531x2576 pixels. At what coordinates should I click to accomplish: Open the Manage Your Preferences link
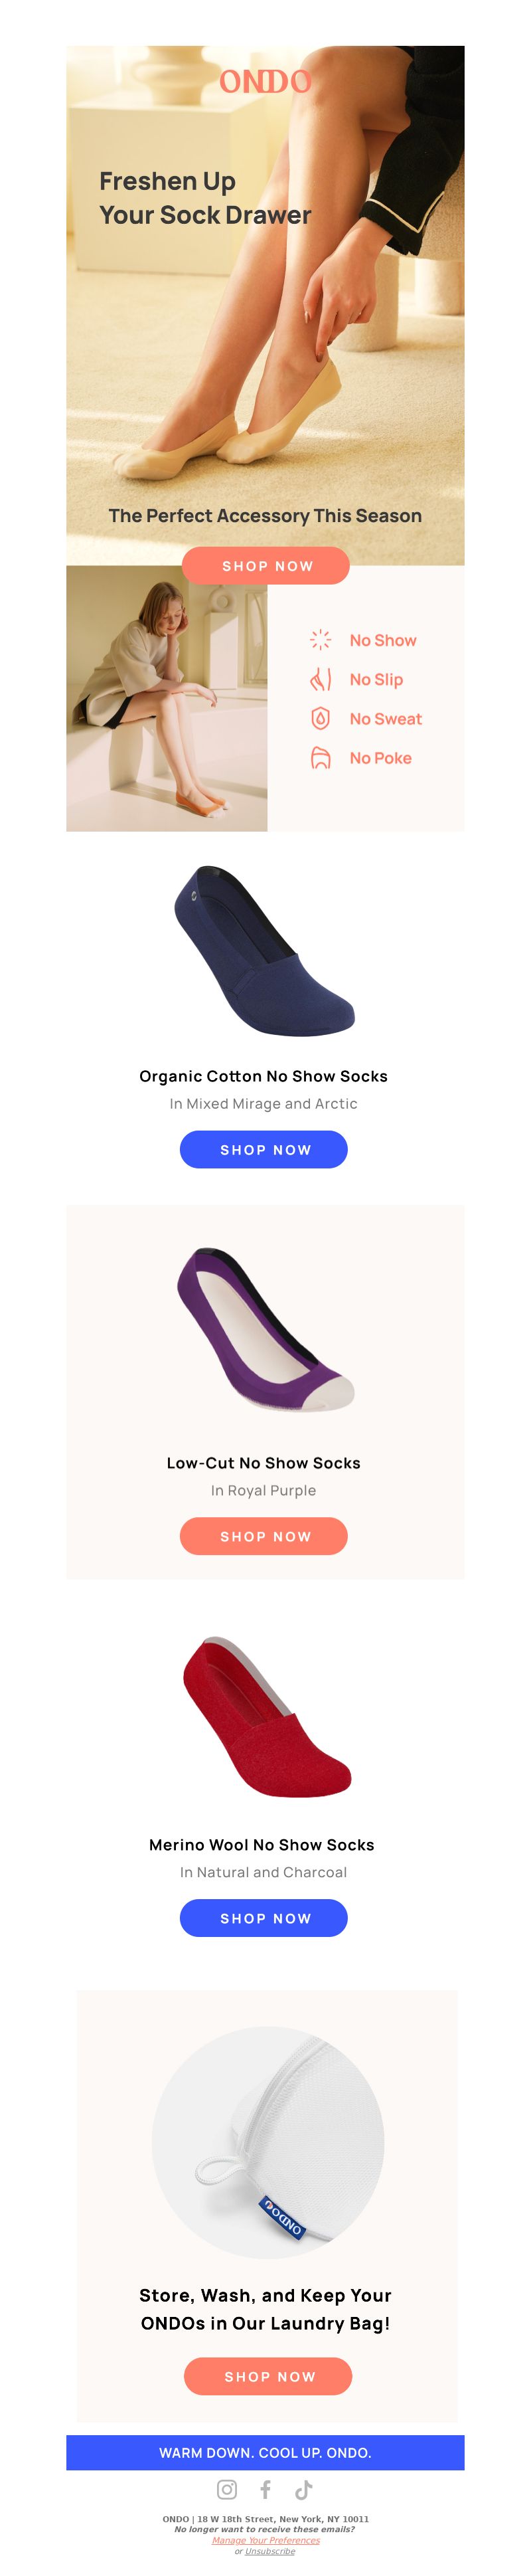pyautogui.click(x=266, y=2540)
